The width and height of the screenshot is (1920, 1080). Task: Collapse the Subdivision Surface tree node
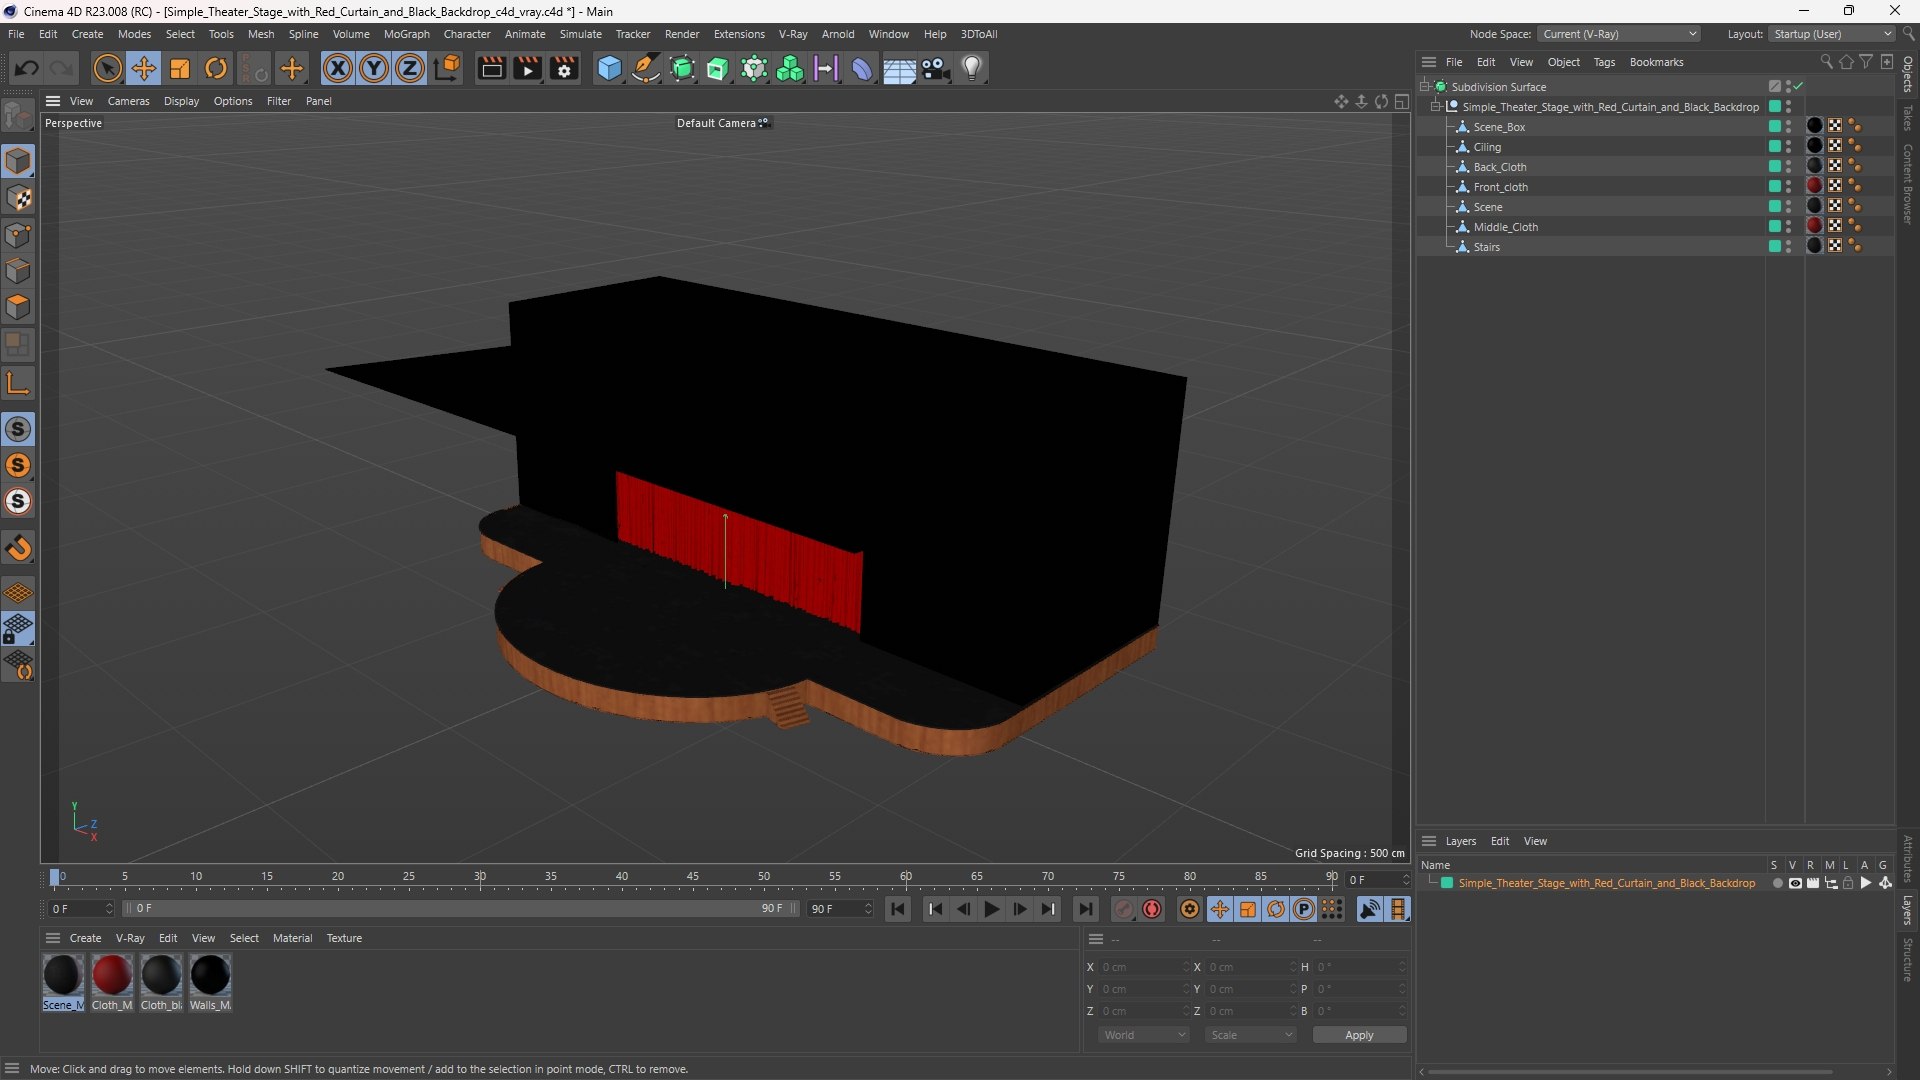point(1425,87)
